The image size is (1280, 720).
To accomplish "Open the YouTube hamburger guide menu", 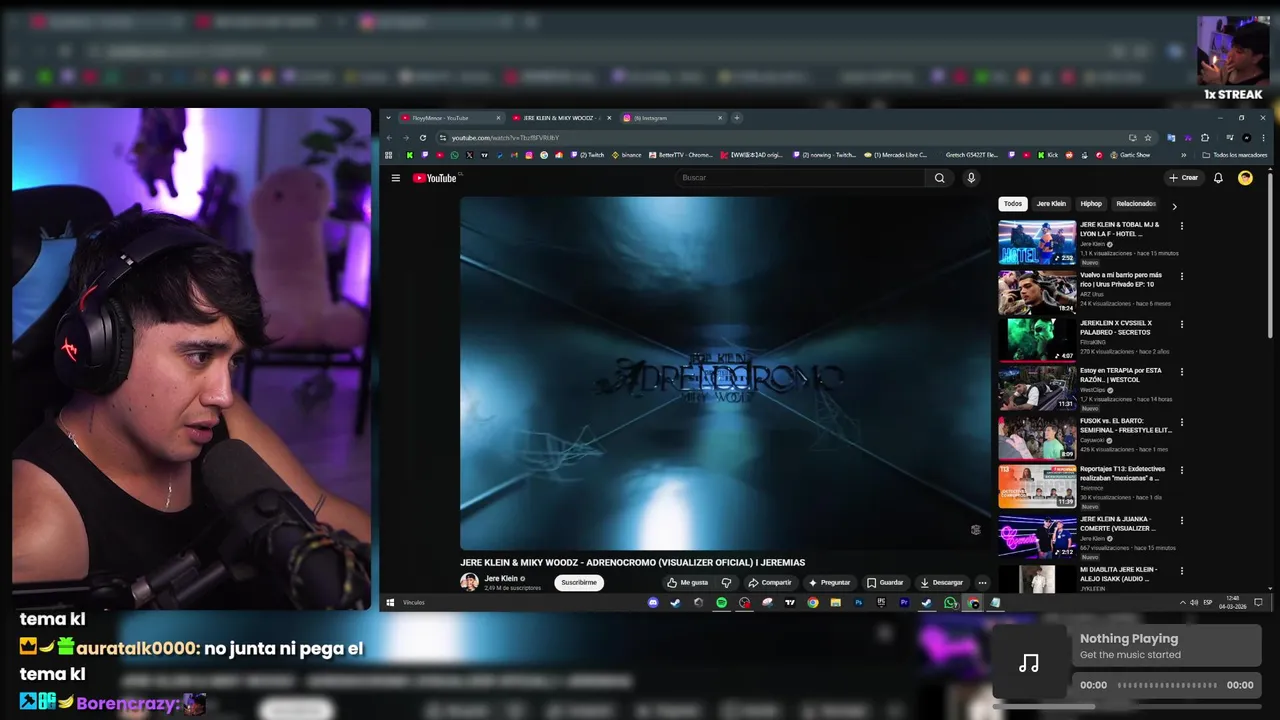I will tap(395, 178).
